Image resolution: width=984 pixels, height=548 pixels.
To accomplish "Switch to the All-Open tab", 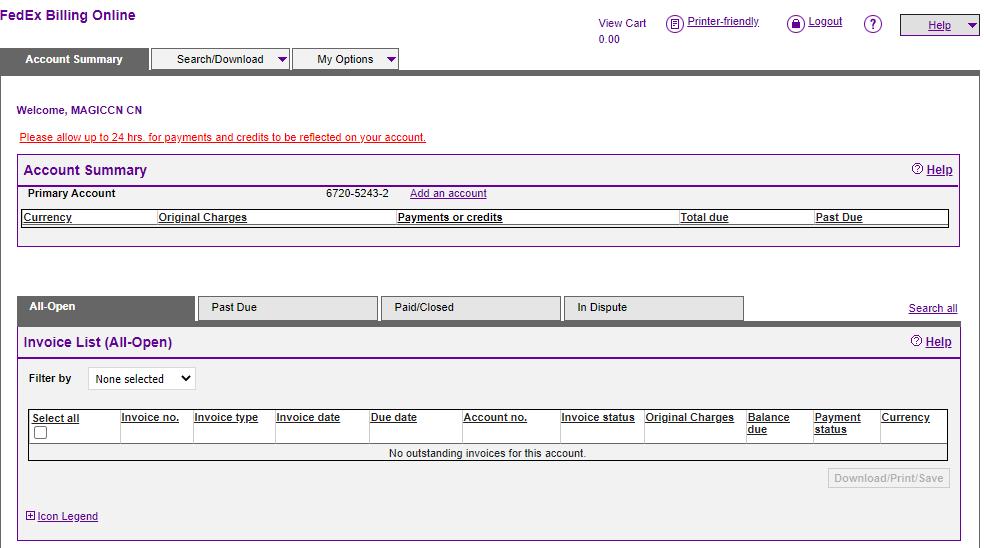I will coord(106,308).
